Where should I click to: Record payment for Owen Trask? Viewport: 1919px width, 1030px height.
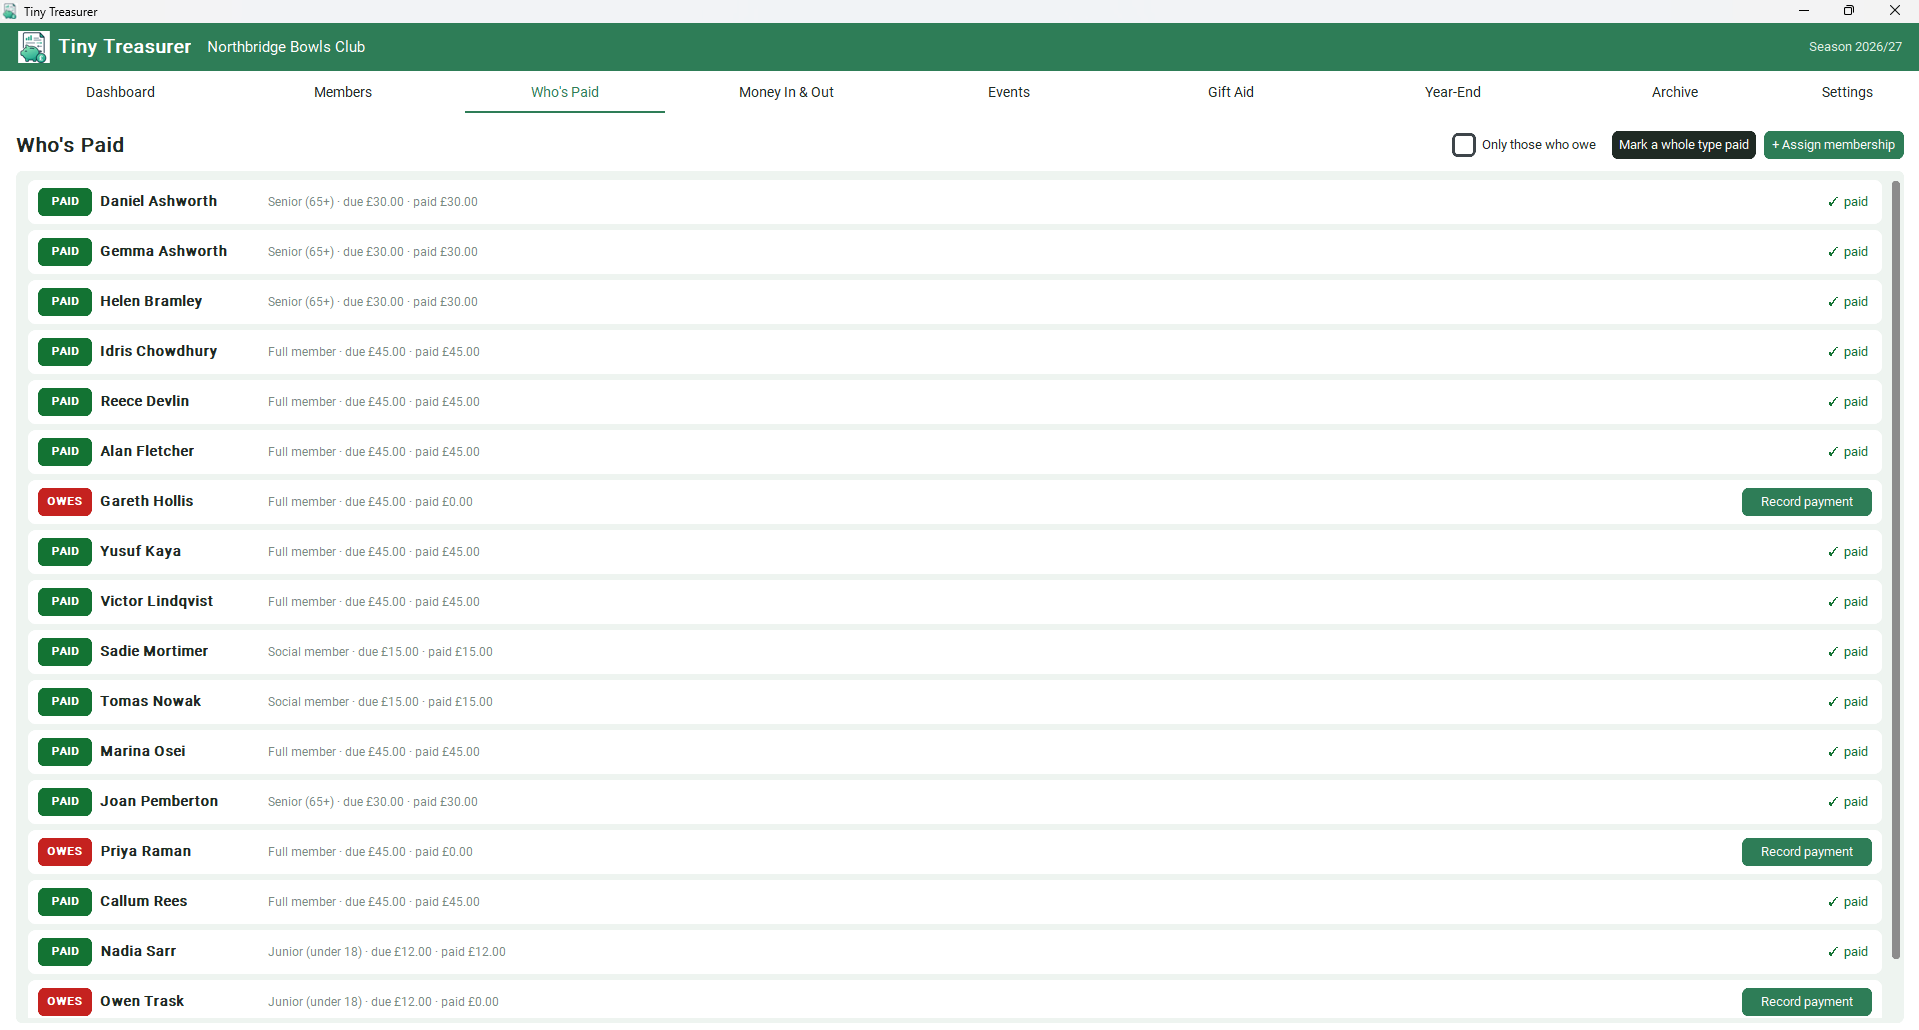[1806, 1002]
